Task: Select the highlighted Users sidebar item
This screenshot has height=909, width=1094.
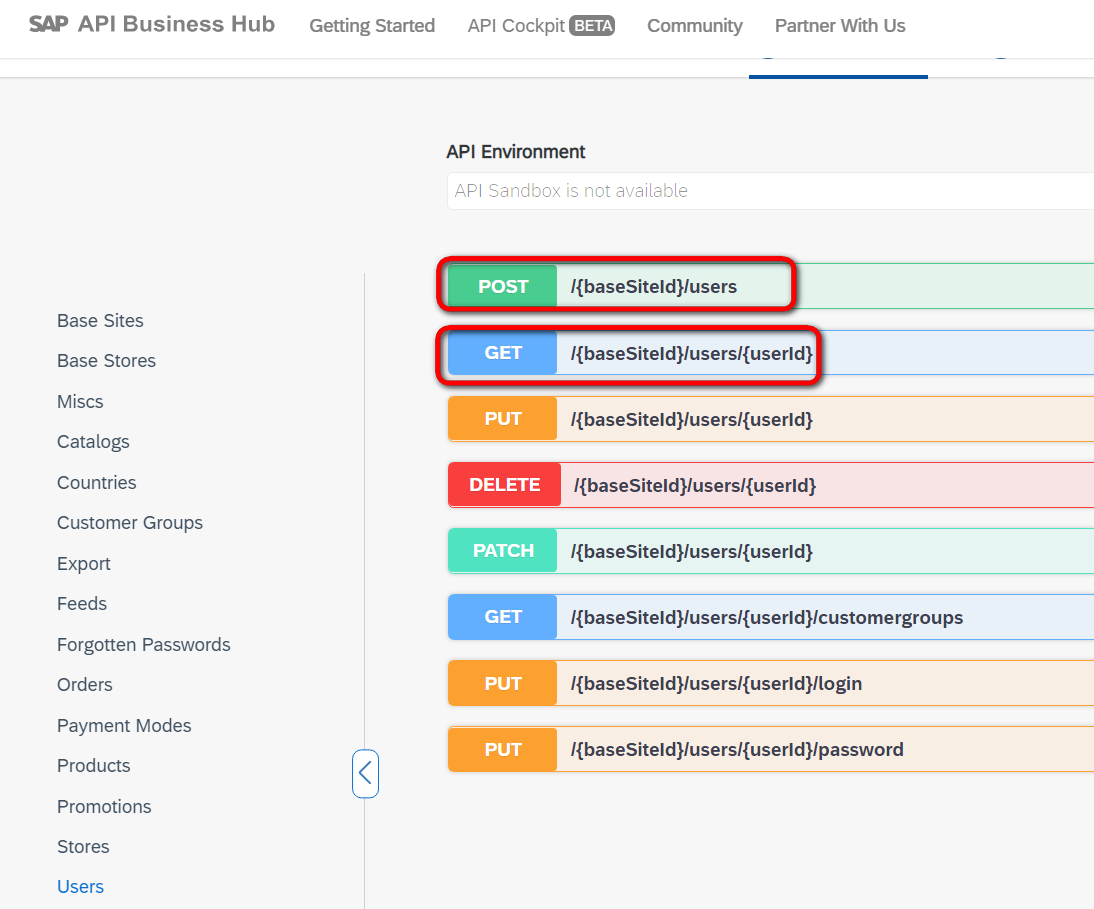Action: coord(80,887)
